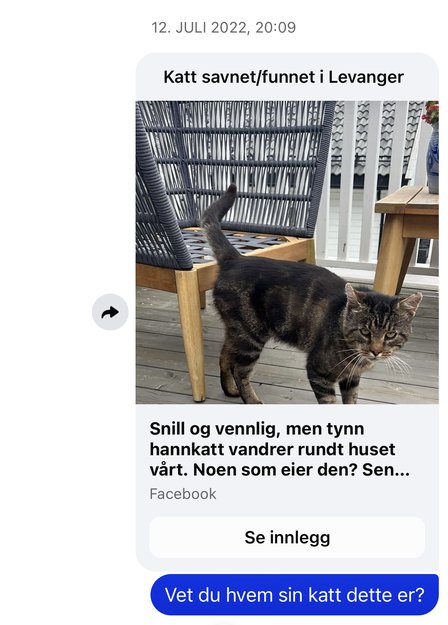Open the post with Se innlegg button
This screenshot has height=625, width=448.
pyautogui.click(x=287, y=537)
